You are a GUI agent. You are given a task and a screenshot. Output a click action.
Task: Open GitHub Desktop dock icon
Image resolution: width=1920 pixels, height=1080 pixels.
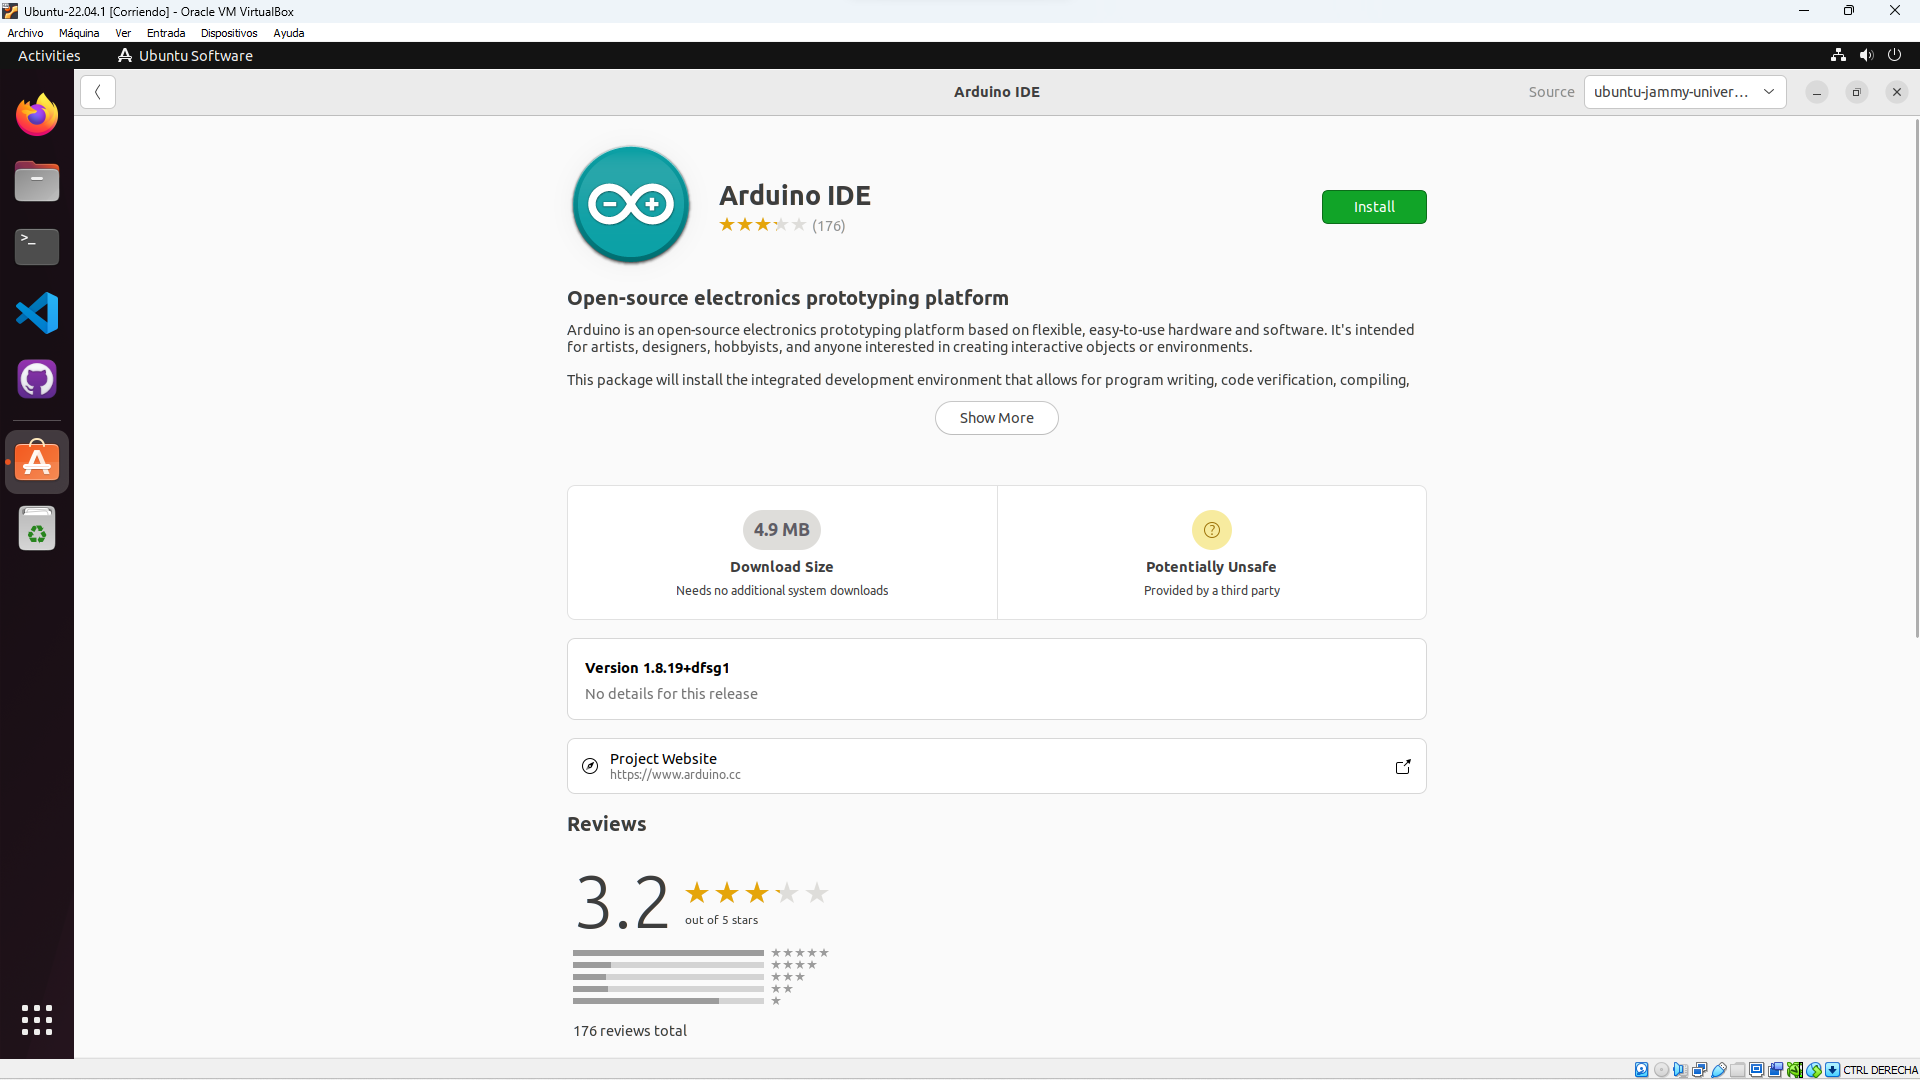tap(37, 379)
